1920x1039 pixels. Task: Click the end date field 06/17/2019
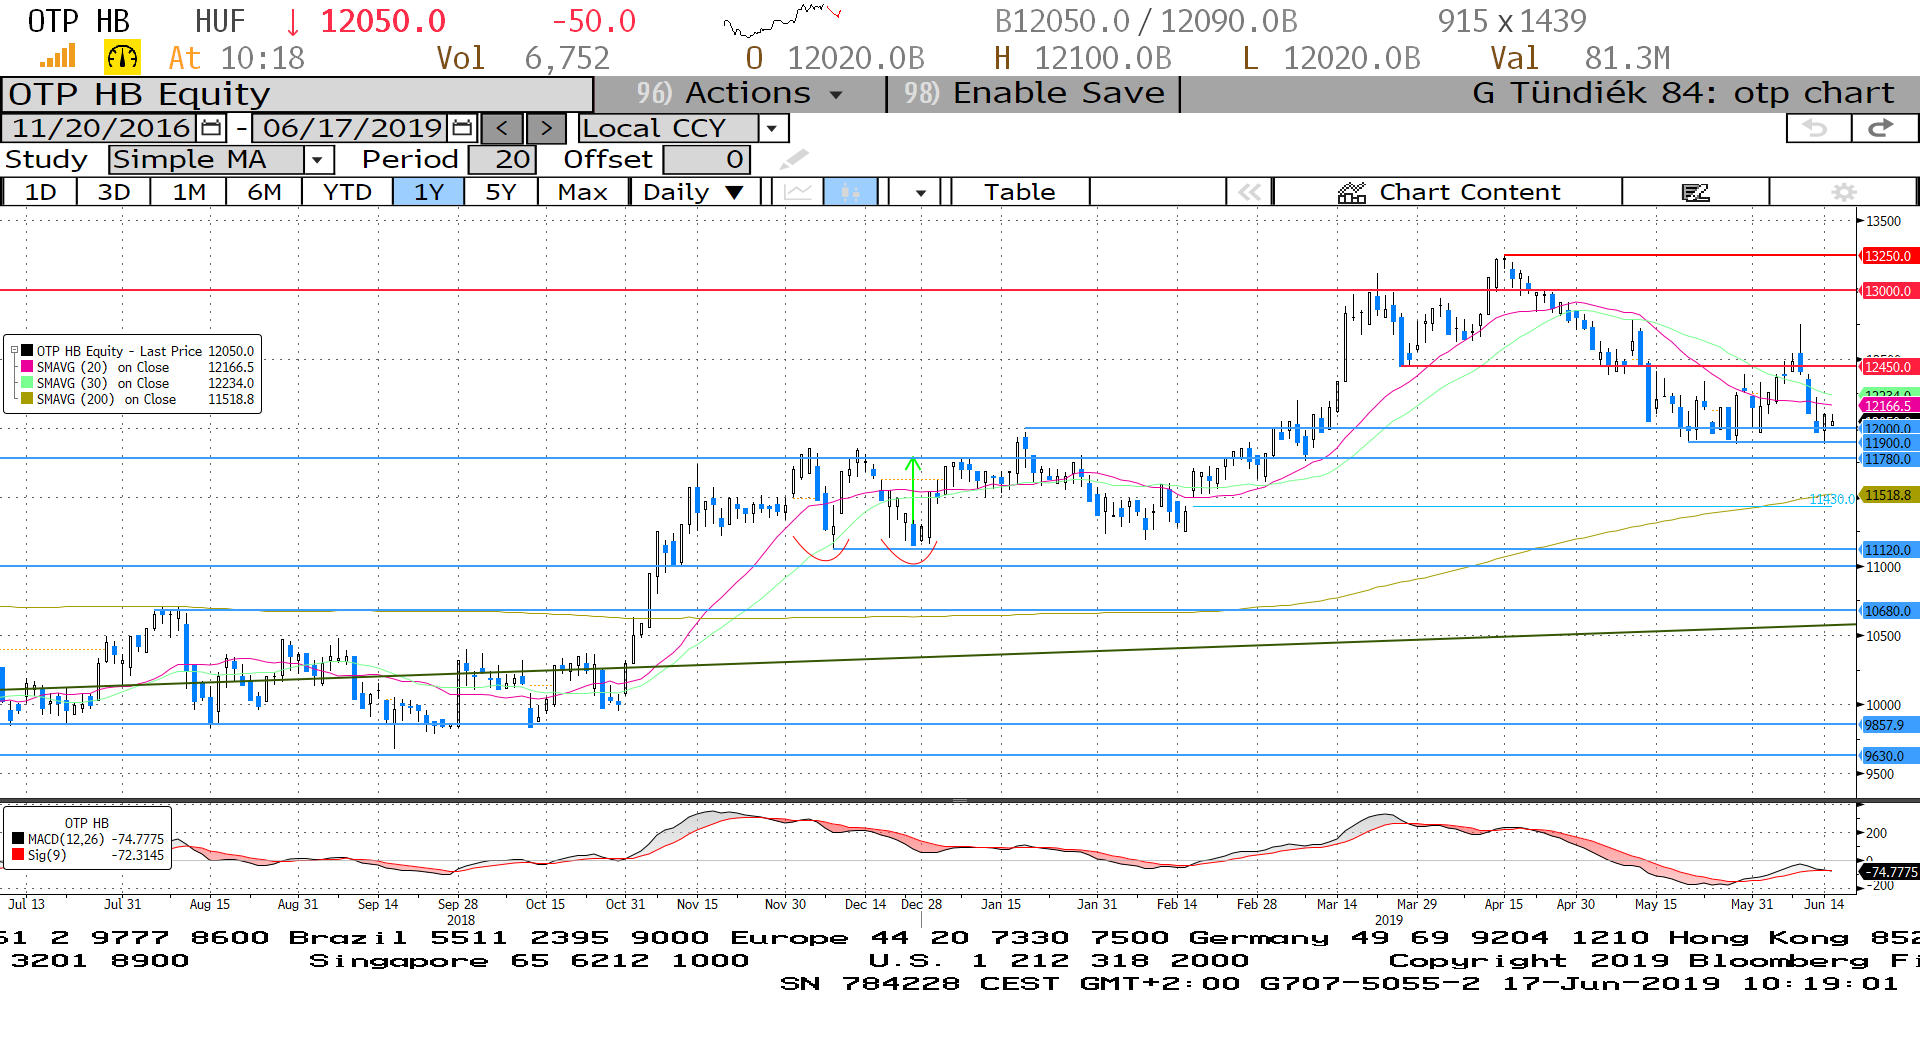click(352, 128)
